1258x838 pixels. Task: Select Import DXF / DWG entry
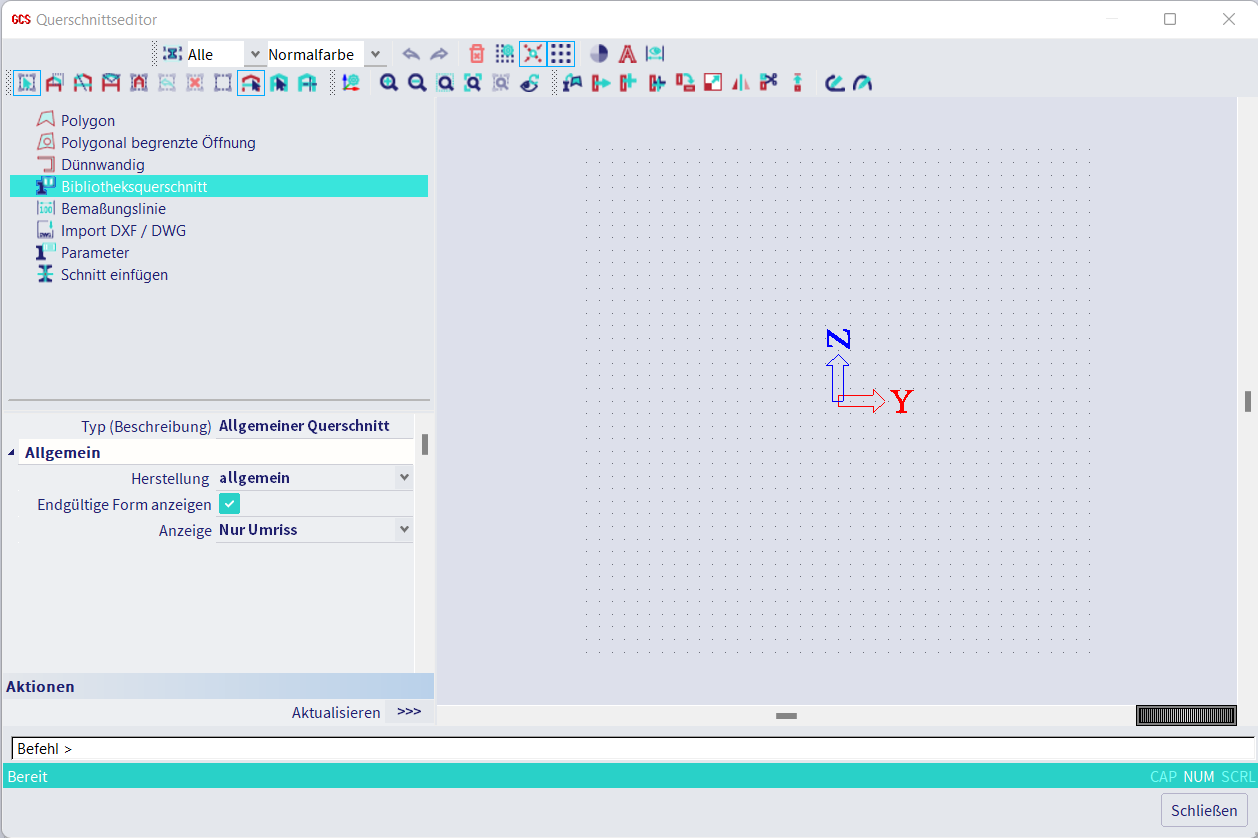click(x=123, y=231)
